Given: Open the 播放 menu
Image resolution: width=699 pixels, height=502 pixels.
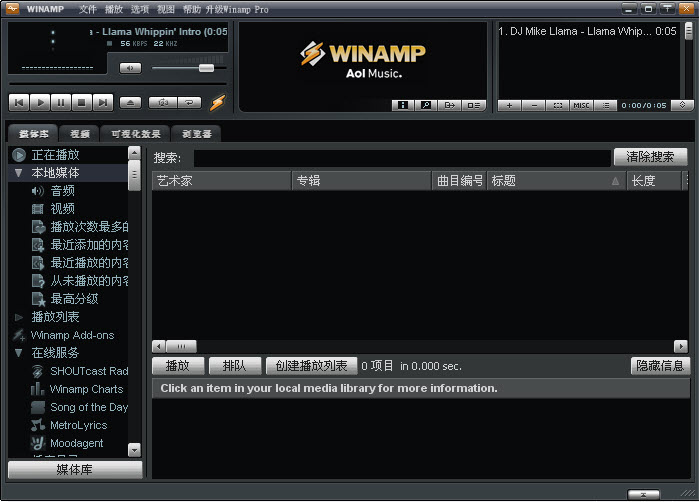Looking at the screenshot, I should (114, 9).
